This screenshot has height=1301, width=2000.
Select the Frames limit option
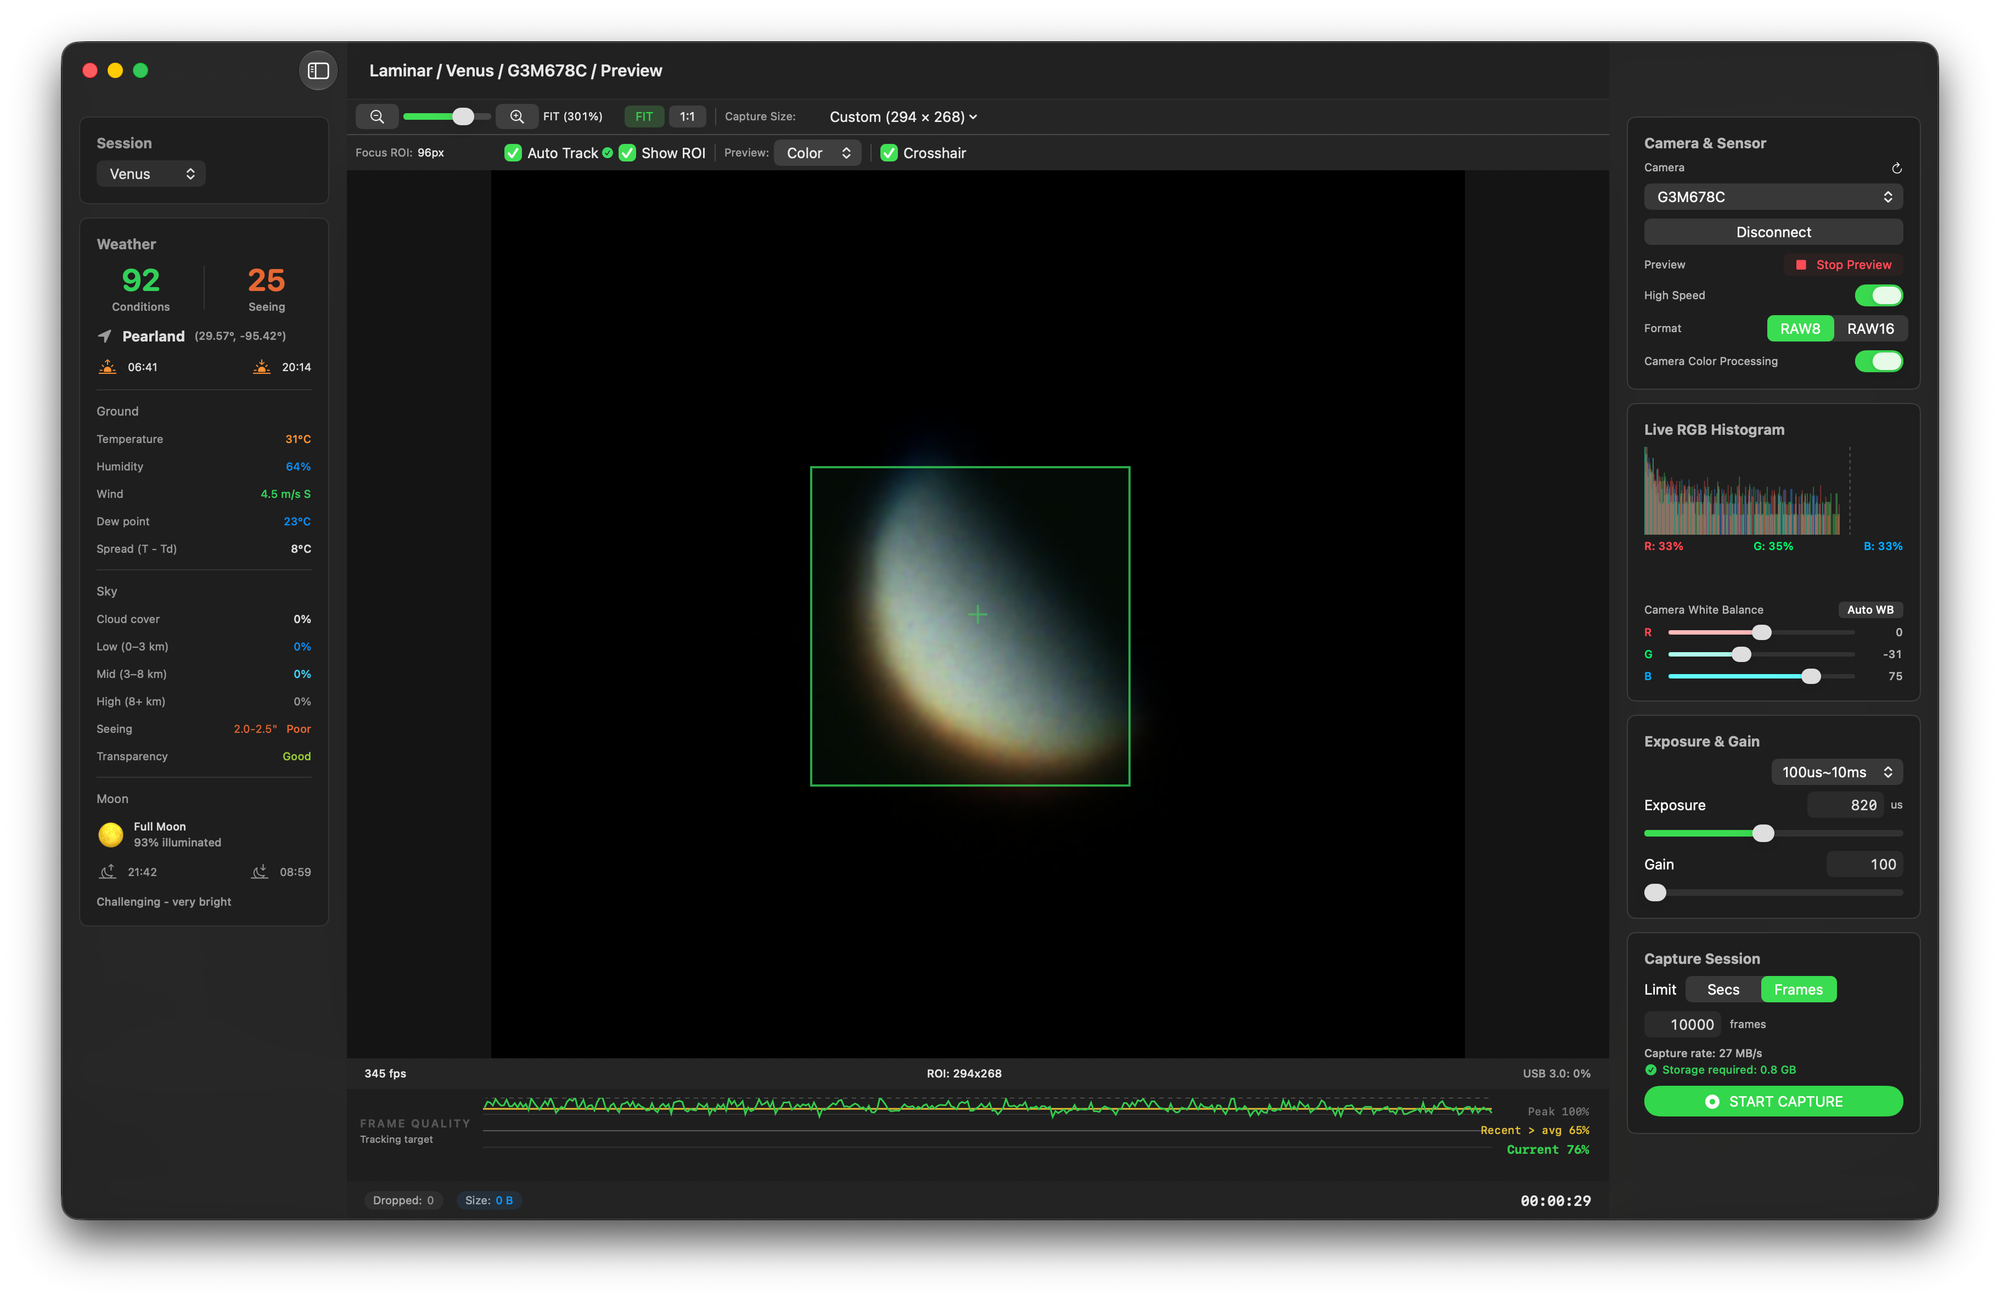[x=1798, y=990]
